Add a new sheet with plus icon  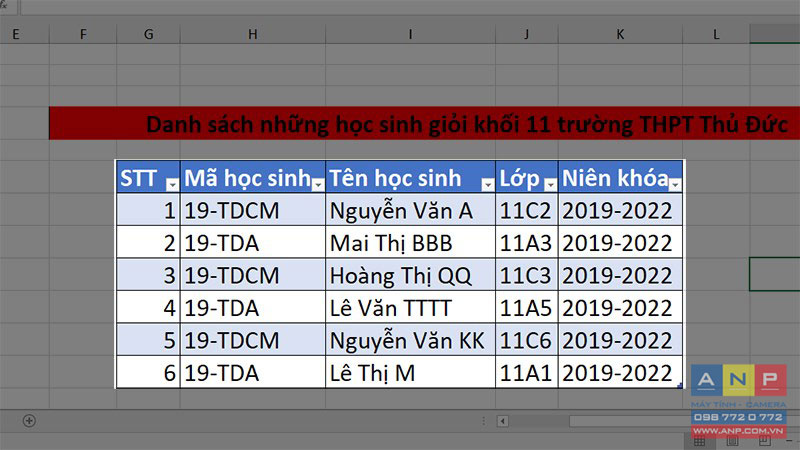(x=29, y=421)
